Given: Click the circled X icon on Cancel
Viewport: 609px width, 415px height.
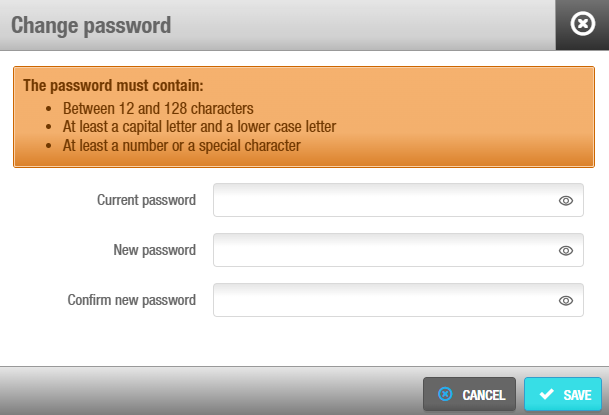Looking at the screenshot, I should [x=445, y=394].
